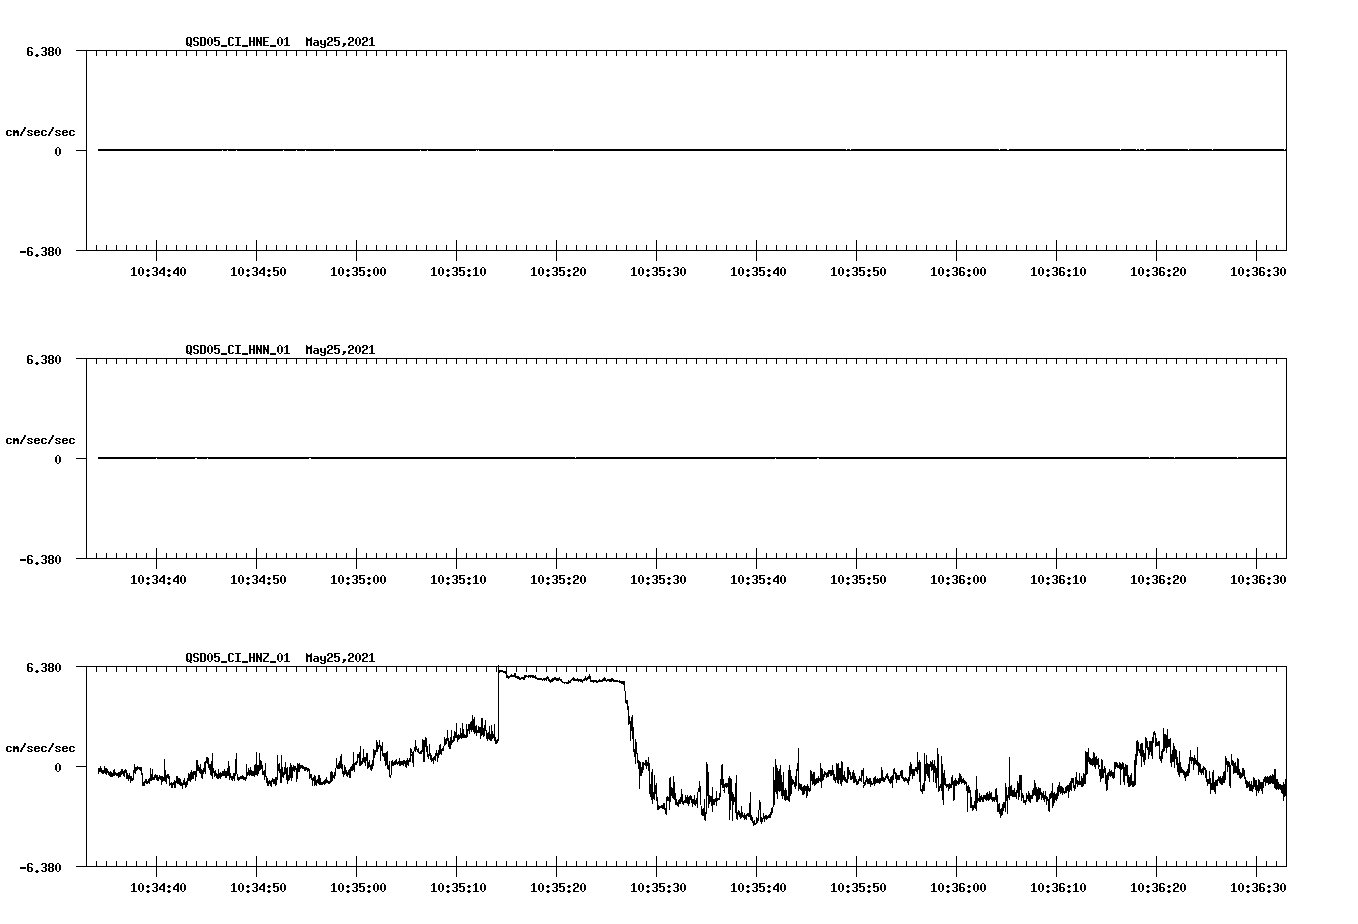Viewport: 1358px width, 924px height.
Task: Select the QSD05_CI_HNE_01 channel label
Action: (237, 43)
